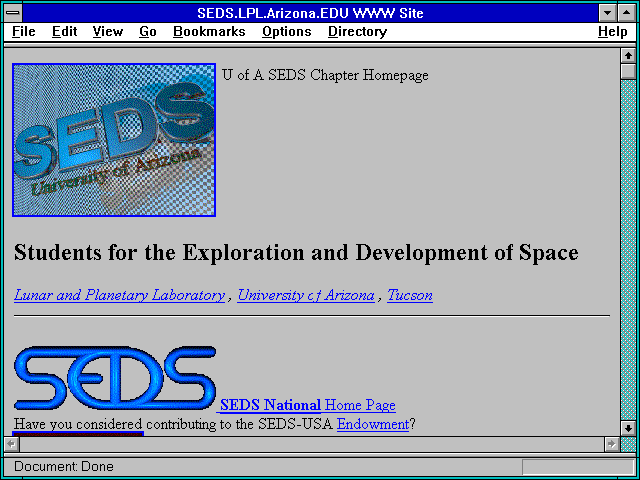Open the Edit menu
The width and height of the screenshot is (640, 480).
[x=64, y=31]
